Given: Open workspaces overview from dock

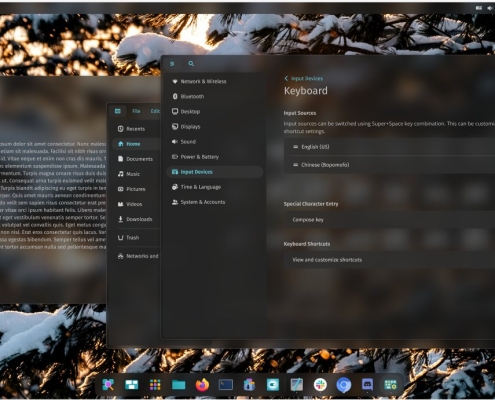Looking at the screenshot, I should click(x=131, y=385).
